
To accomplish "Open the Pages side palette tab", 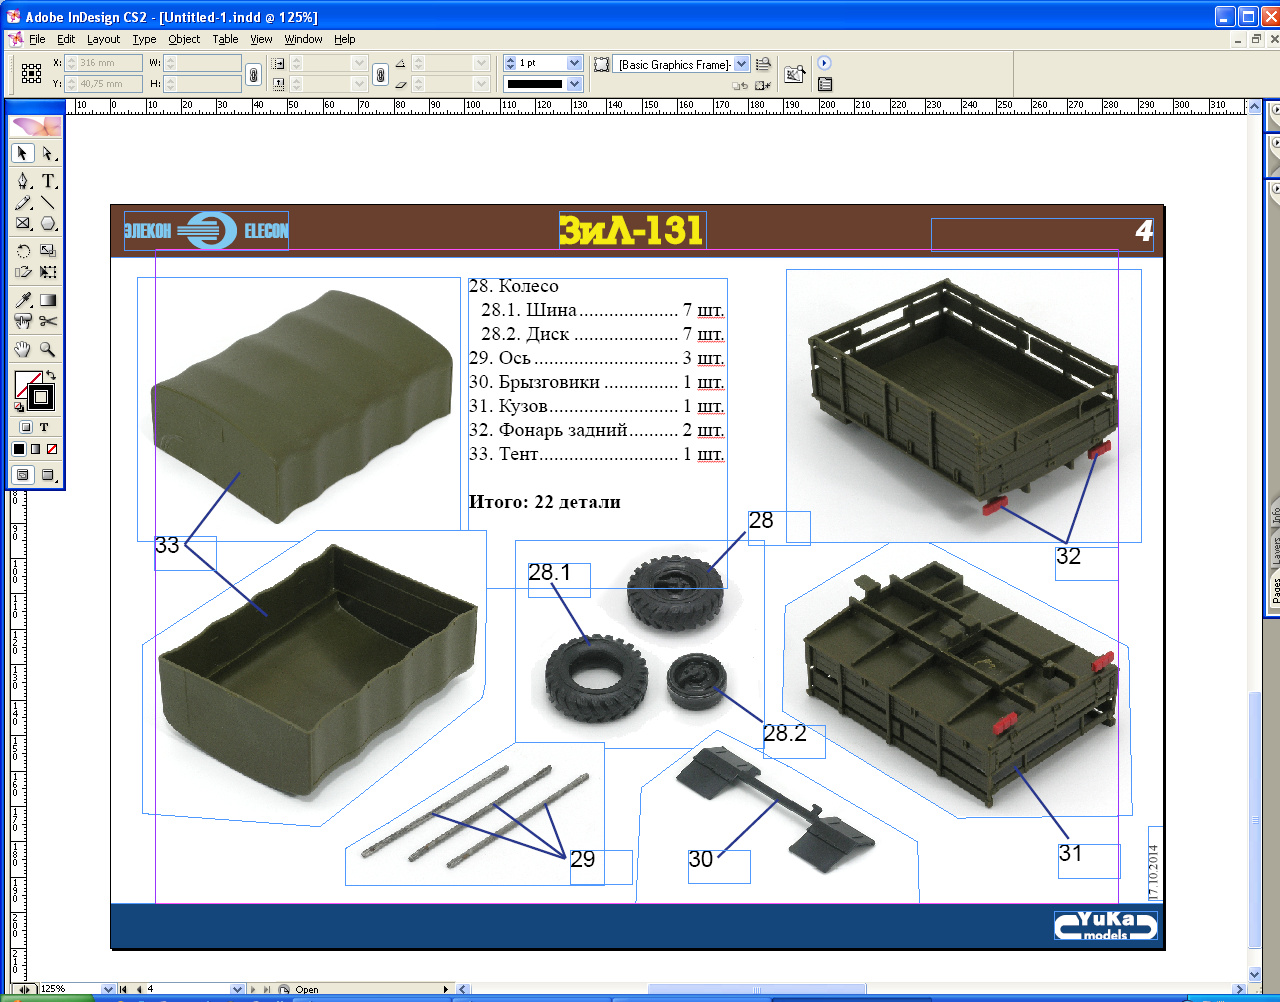I will (1275, 590).
